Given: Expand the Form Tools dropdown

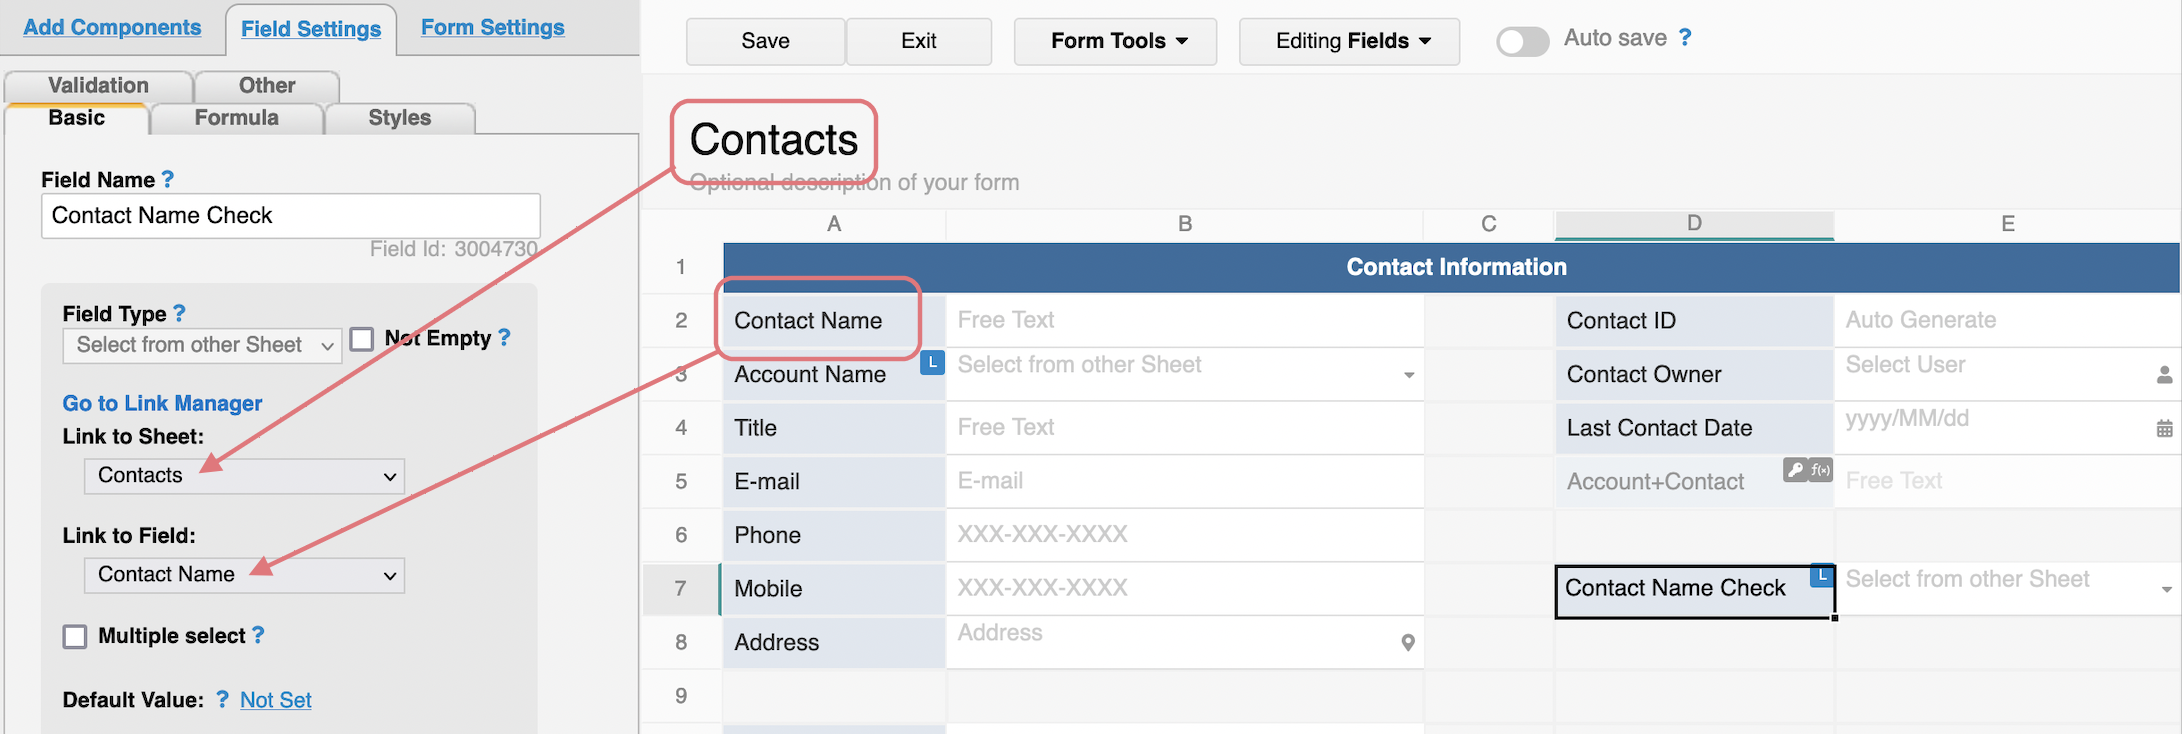Looking at the screenshot, I should point(1115,41).
